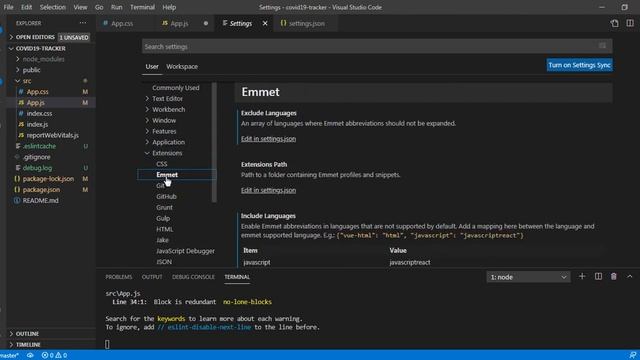Edit Exclude Languages in settings.json link
This screenshot has height=360, width=640.
coord(268,139)
